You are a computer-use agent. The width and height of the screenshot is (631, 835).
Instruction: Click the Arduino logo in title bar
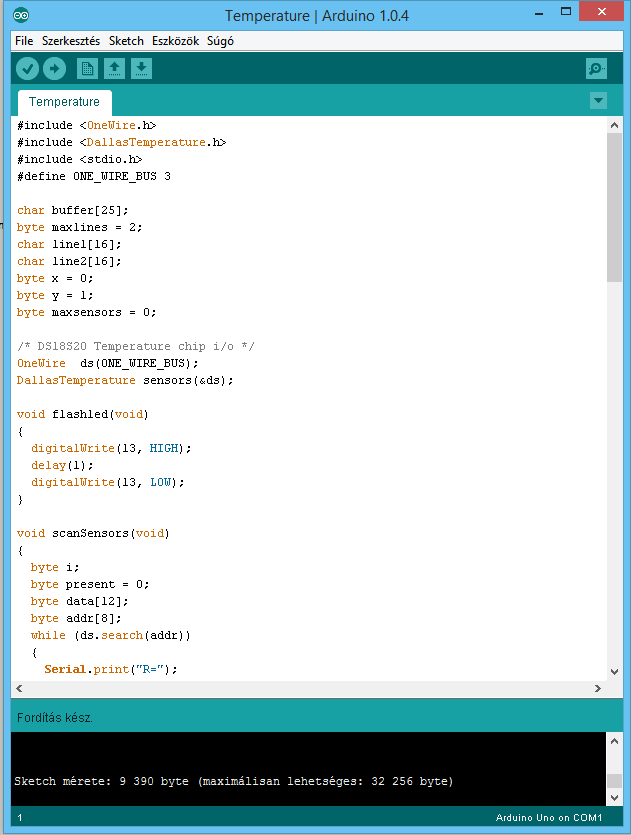point(21,15)
